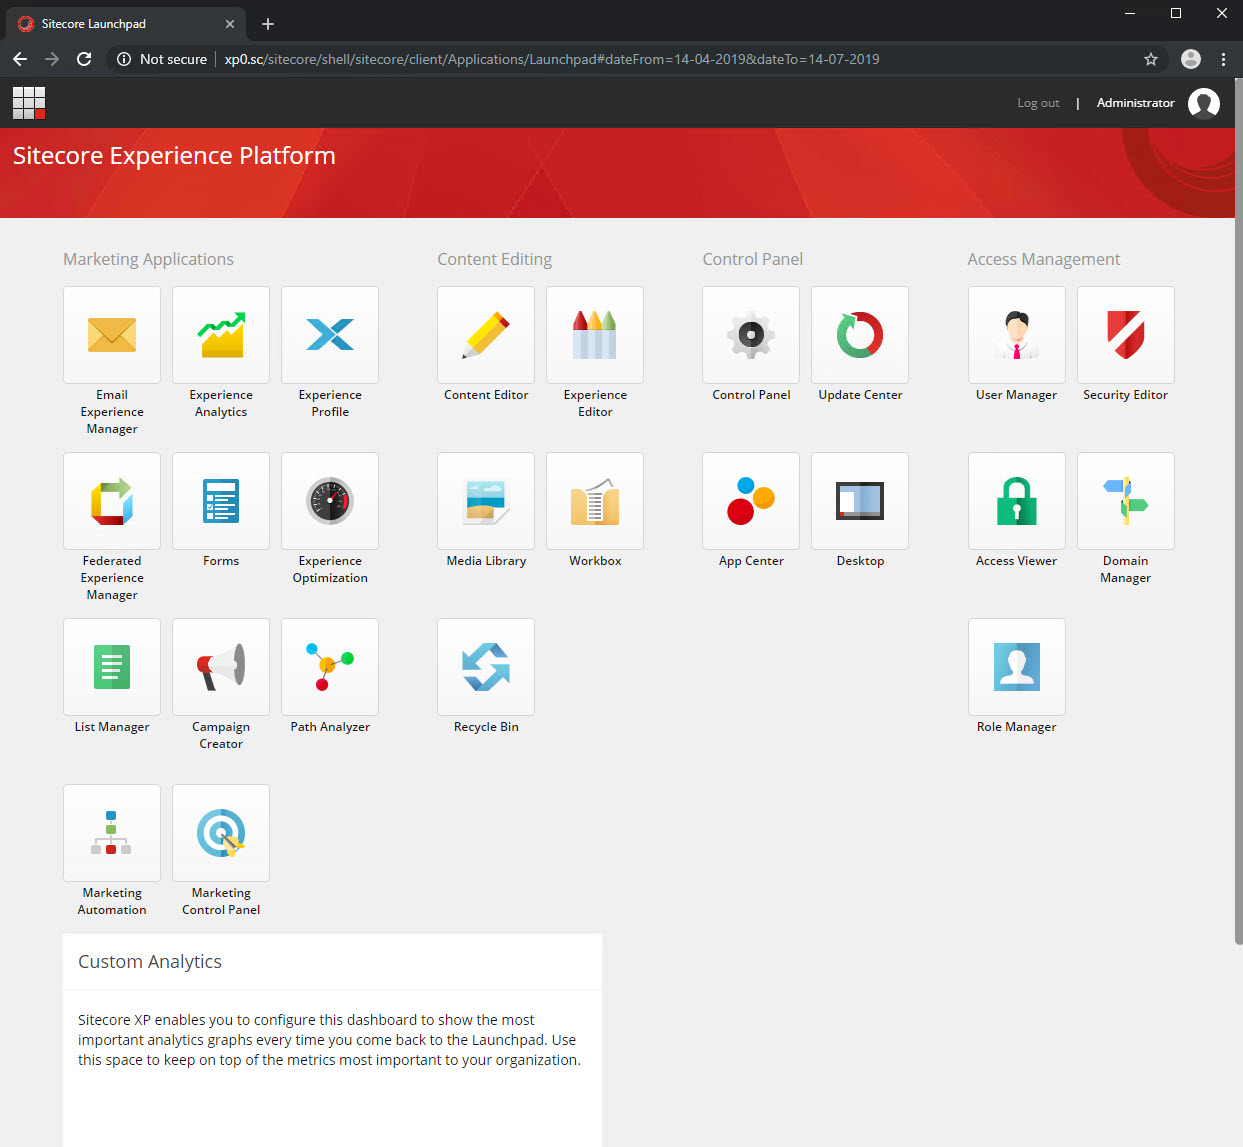This screenshot has width=1243, height=1147.
Task: Open the Recycle Bin tile
Action: [486, 667]
